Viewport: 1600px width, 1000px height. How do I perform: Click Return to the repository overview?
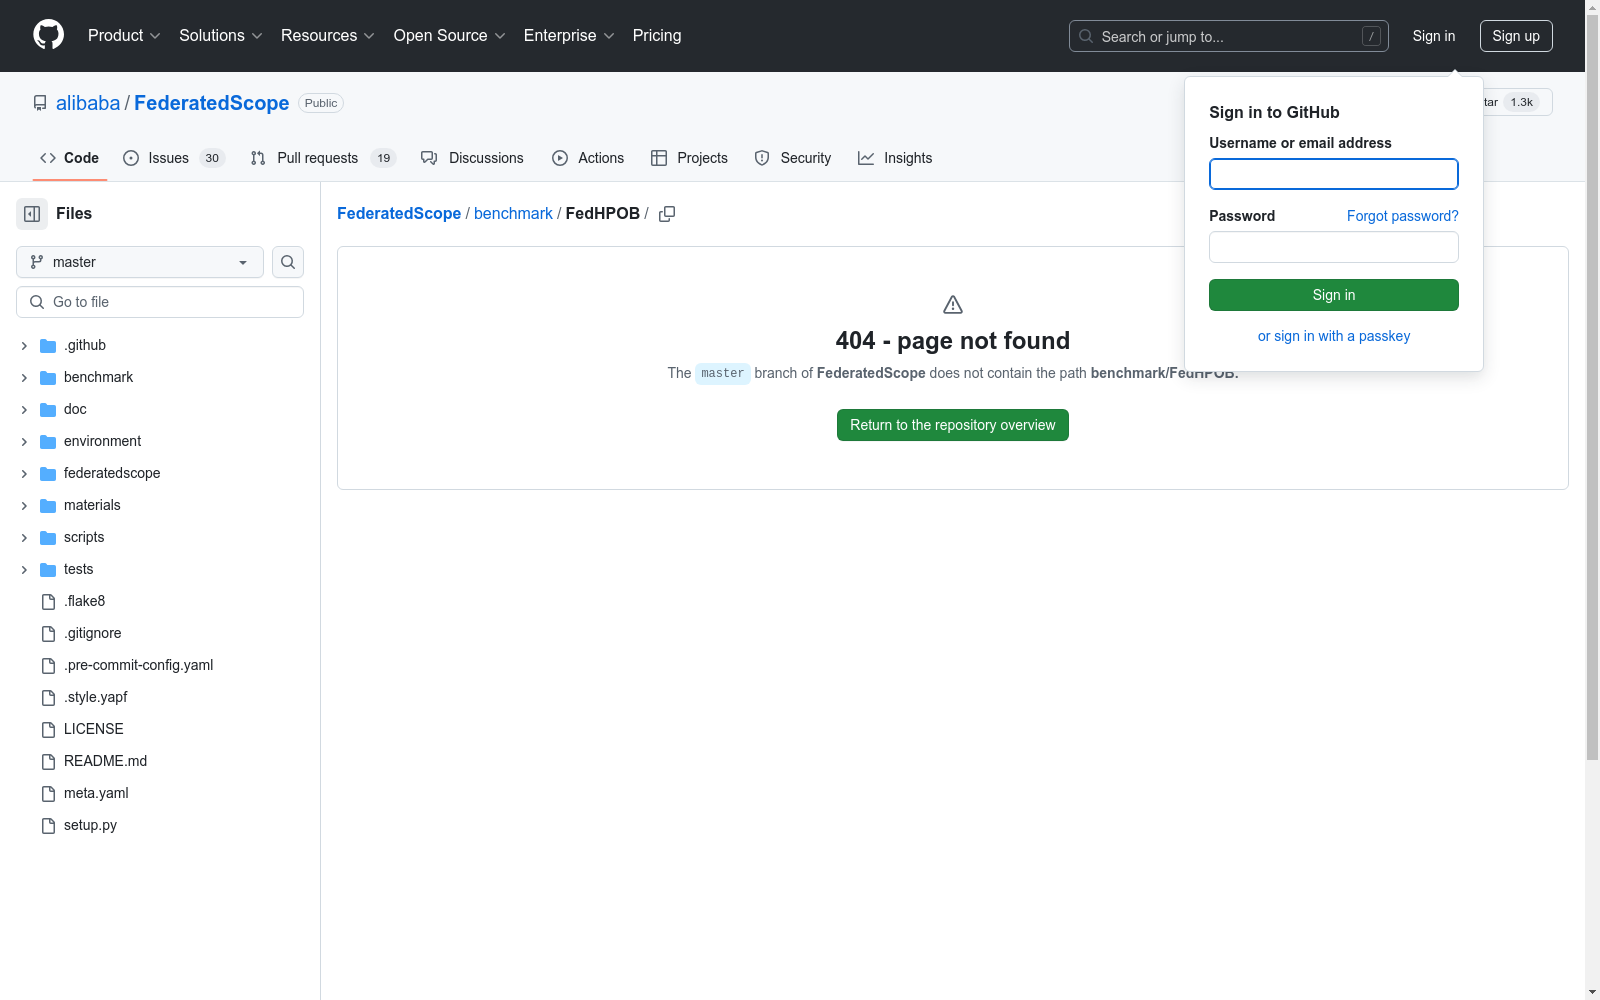(x=953, y=425)
